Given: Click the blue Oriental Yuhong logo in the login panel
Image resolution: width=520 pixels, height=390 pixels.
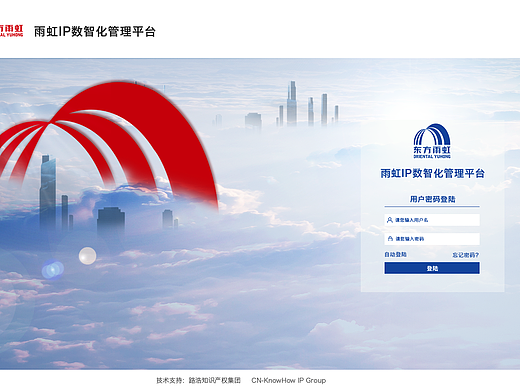Looking at the screenshot, I should coord(432,141).
